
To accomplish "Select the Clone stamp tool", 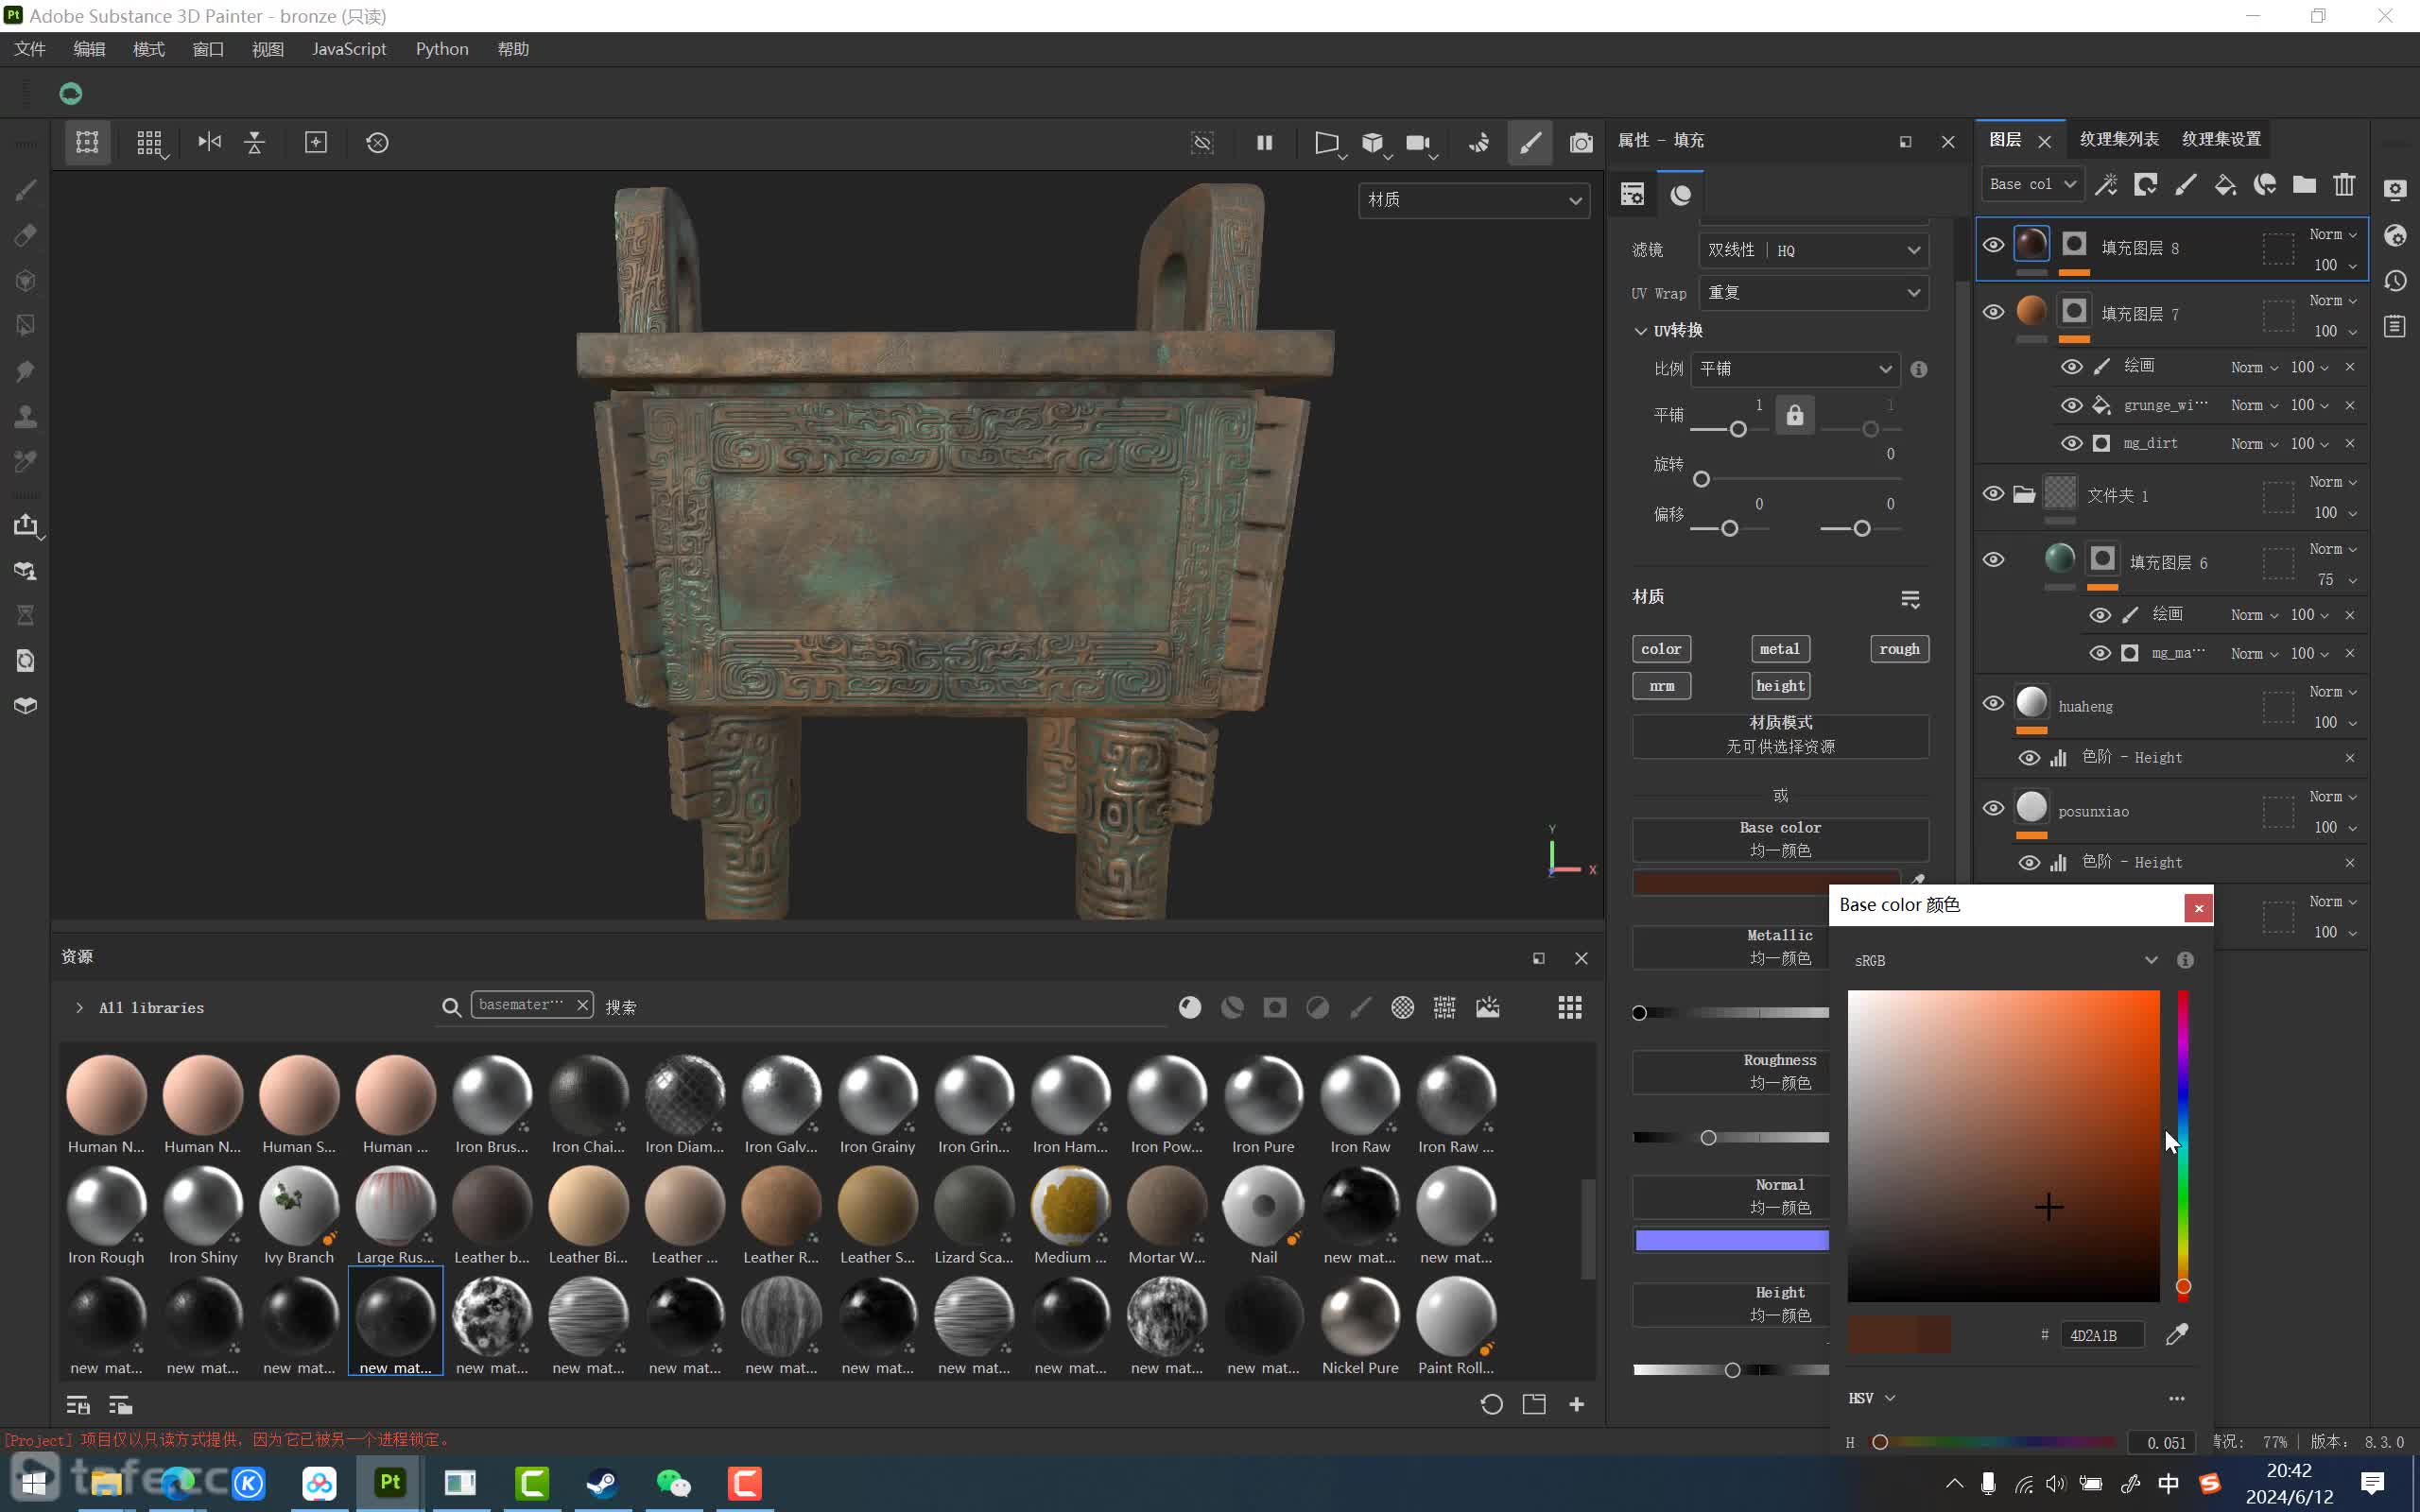I will [26, 416].
